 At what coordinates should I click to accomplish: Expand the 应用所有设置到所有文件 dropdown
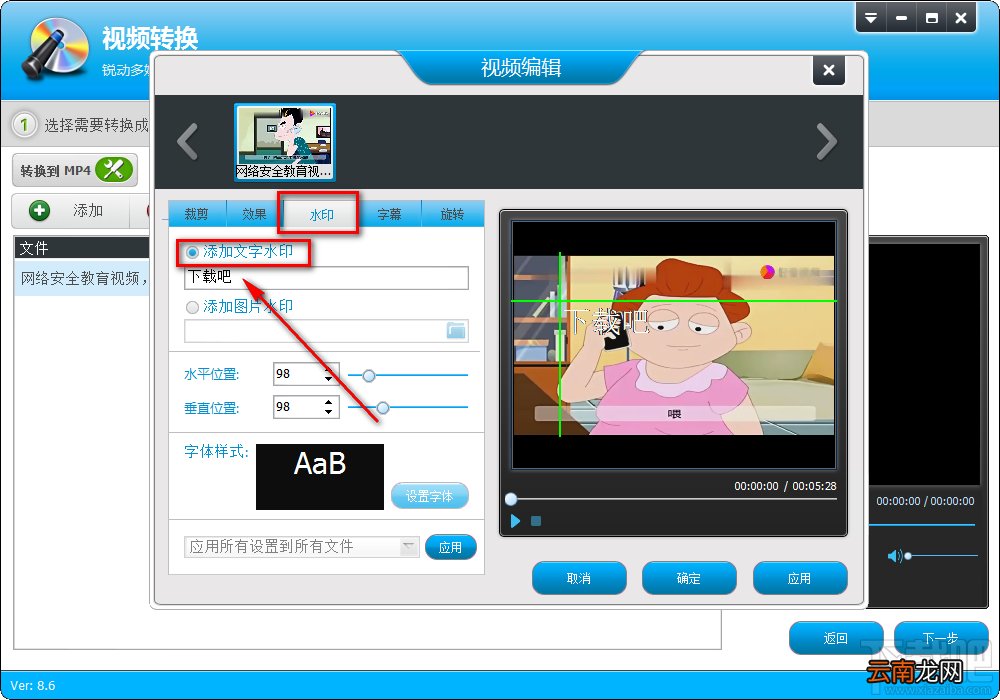coord(408,546)
